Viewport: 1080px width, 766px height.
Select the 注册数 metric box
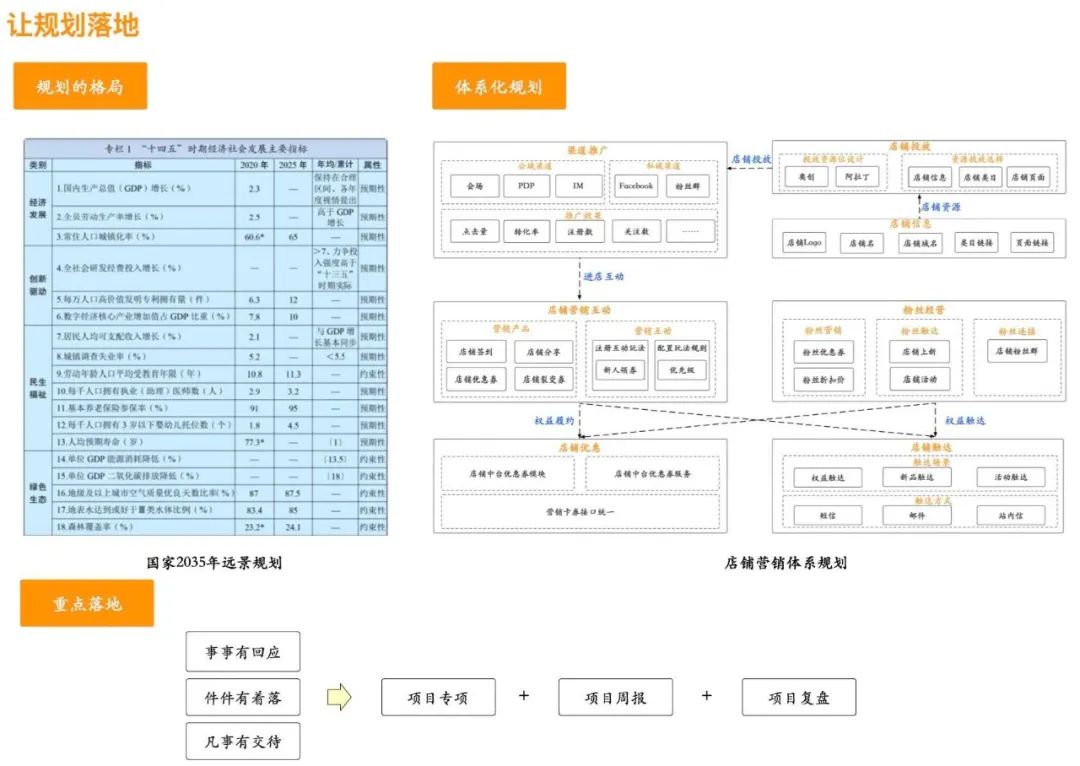[580, 231]
